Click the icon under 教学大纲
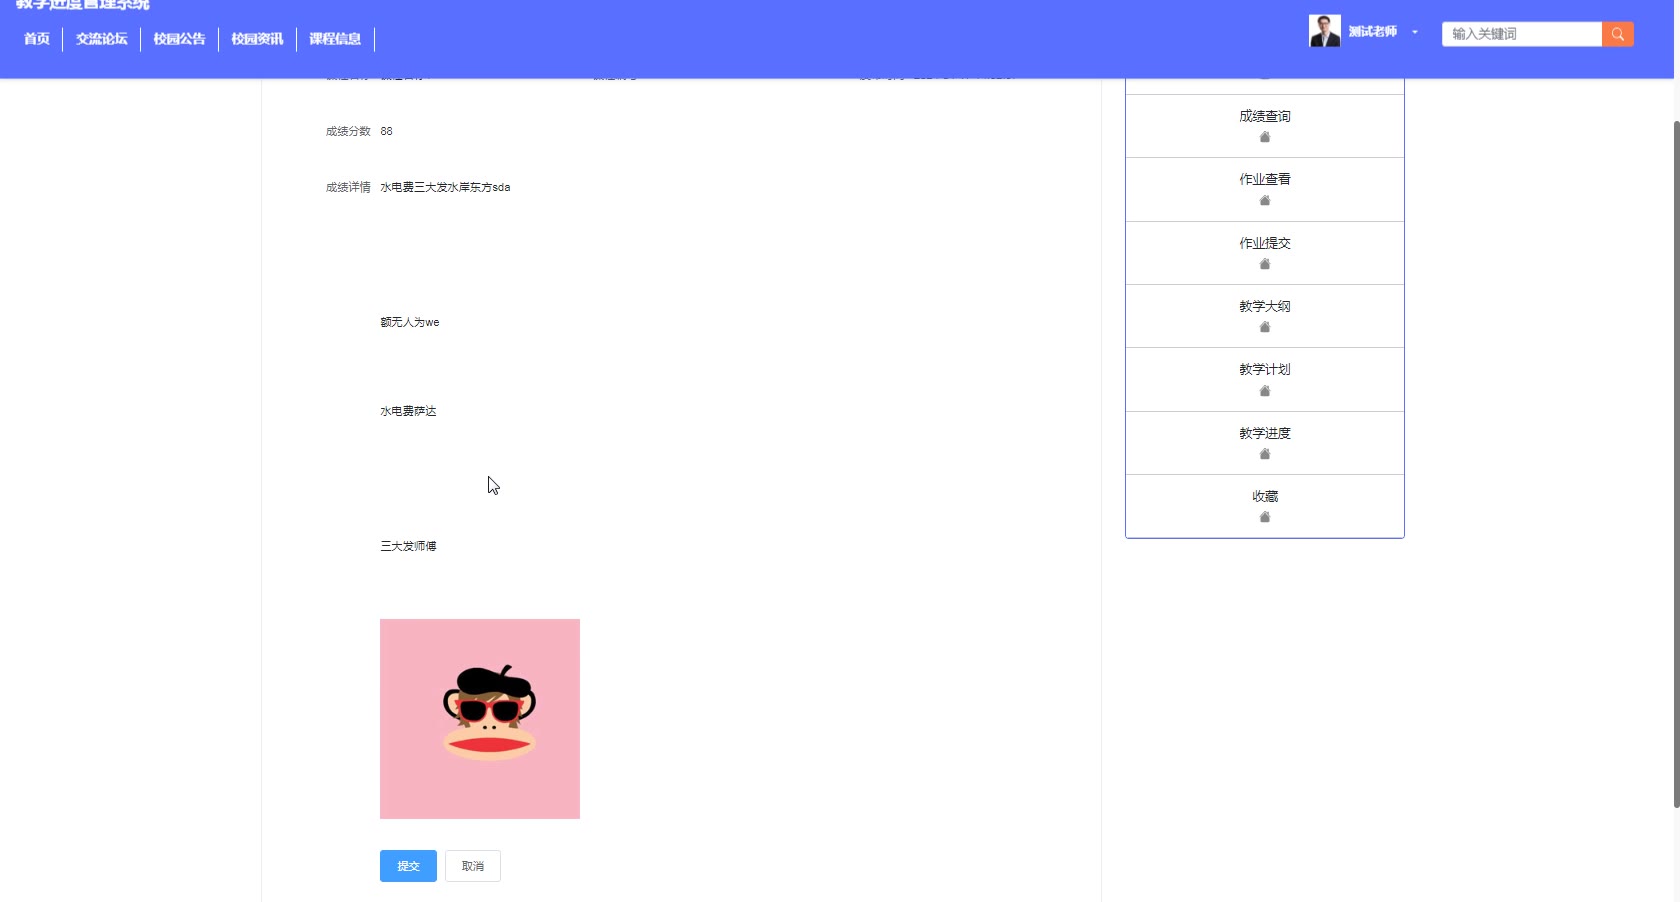Image resolution: width=1680 pixels, height=902 pixels. coord(1265,327)
